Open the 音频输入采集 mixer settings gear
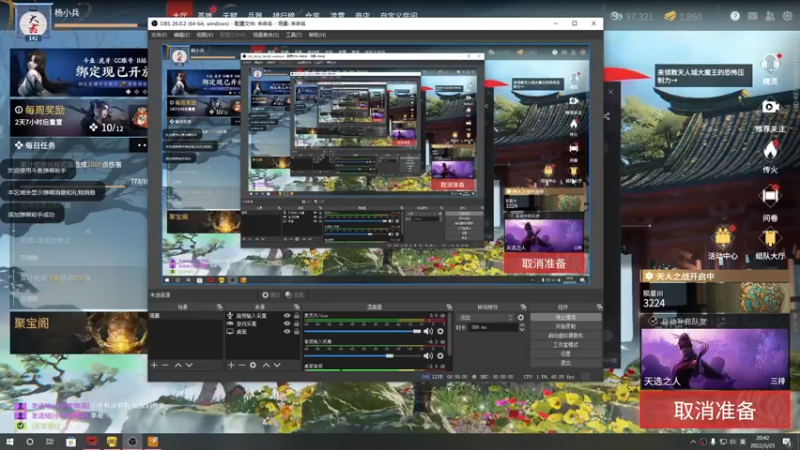The image size is (800, 450). pyautogui.click(x=440, y=356)
